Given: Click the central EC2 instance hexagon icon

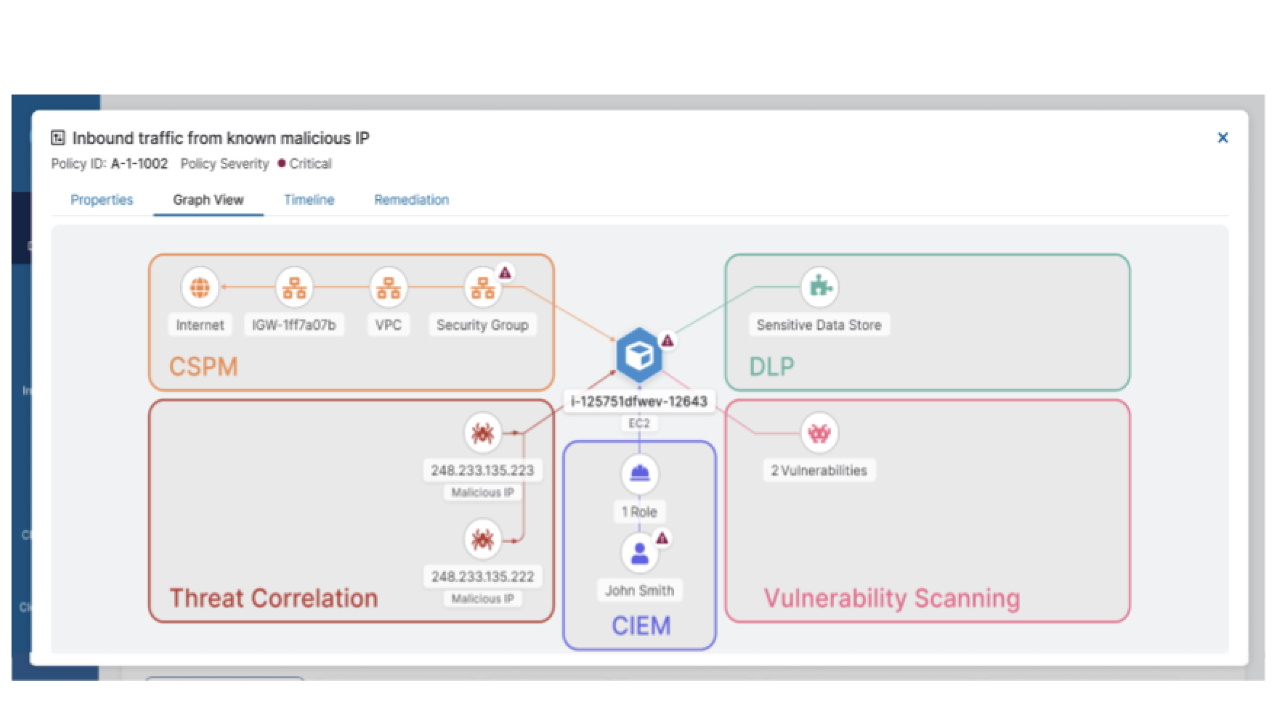Looking at the screenshot, I should [639, 355].
